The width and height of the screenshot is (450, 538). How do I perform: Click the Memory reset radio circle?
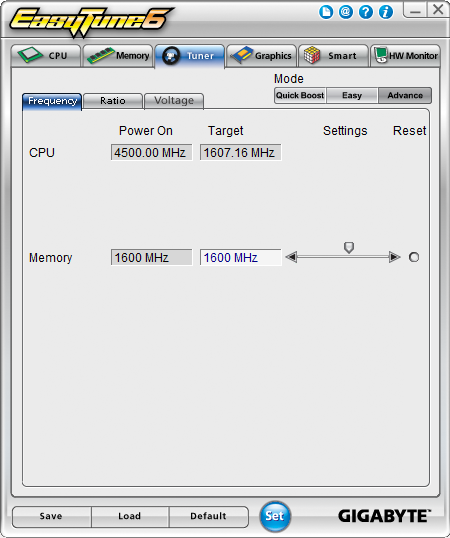414,257
